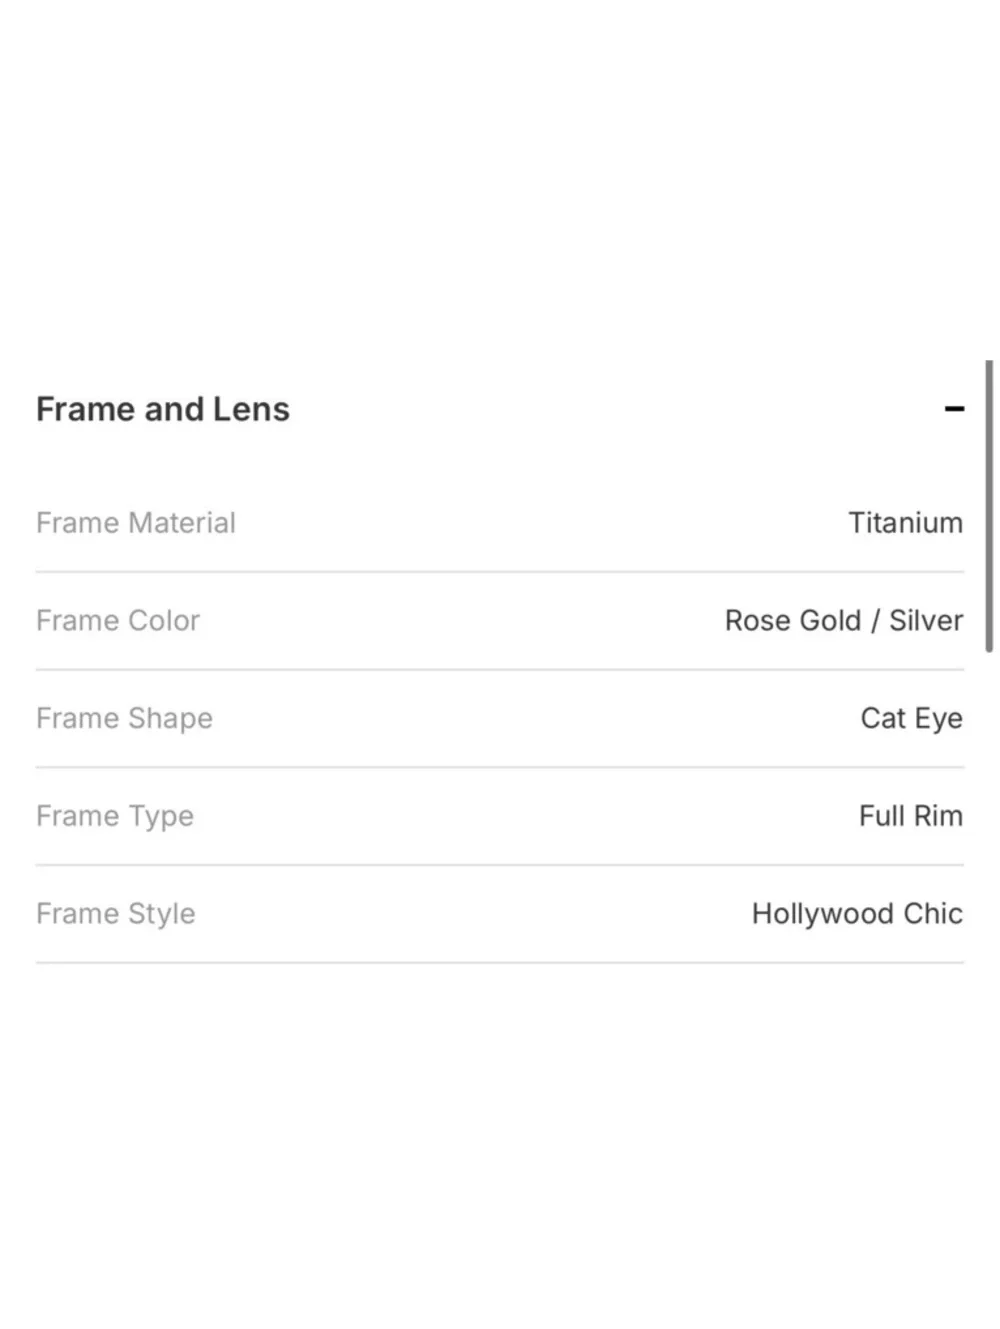Click the Cat Eye shape value

pos(911,718)
